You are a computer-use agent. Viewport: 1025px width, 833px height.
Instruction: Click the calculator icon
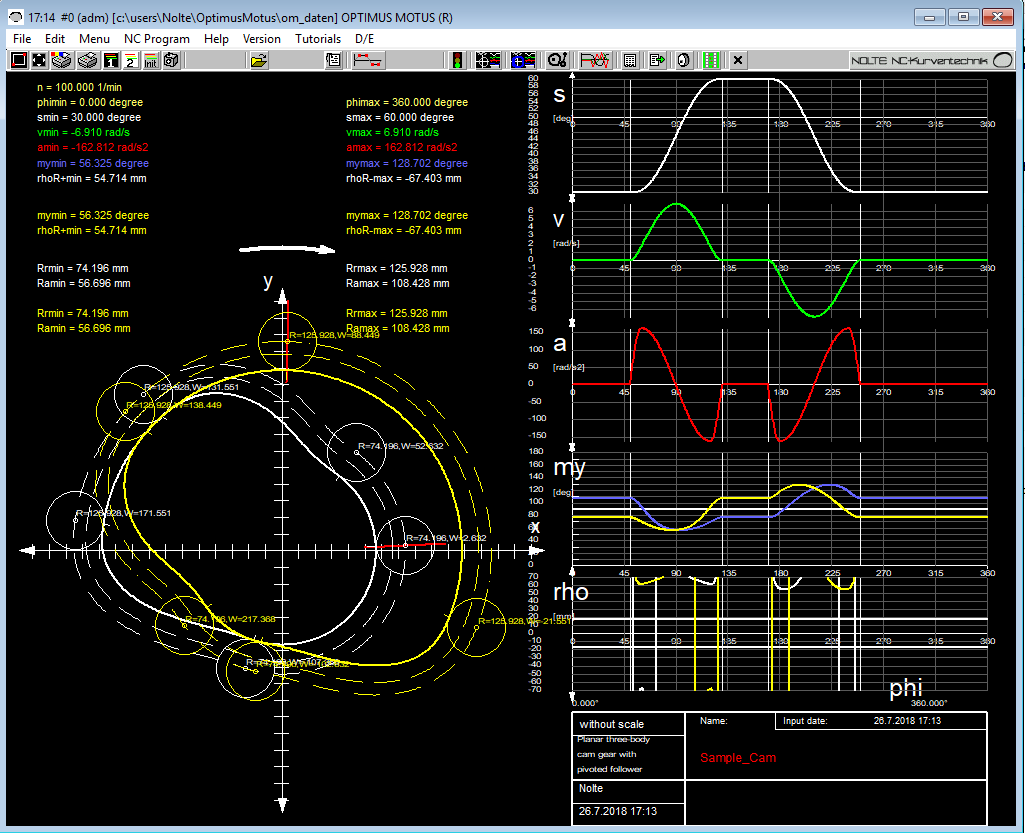click(630, 60)
